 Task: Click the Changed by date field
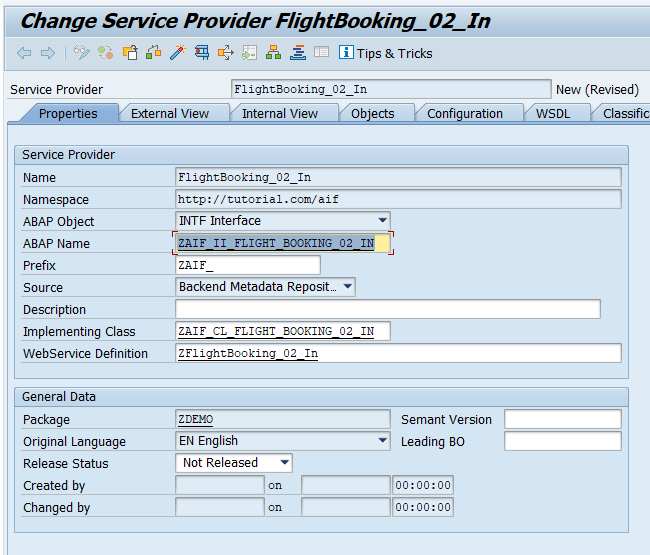[346, 507]
